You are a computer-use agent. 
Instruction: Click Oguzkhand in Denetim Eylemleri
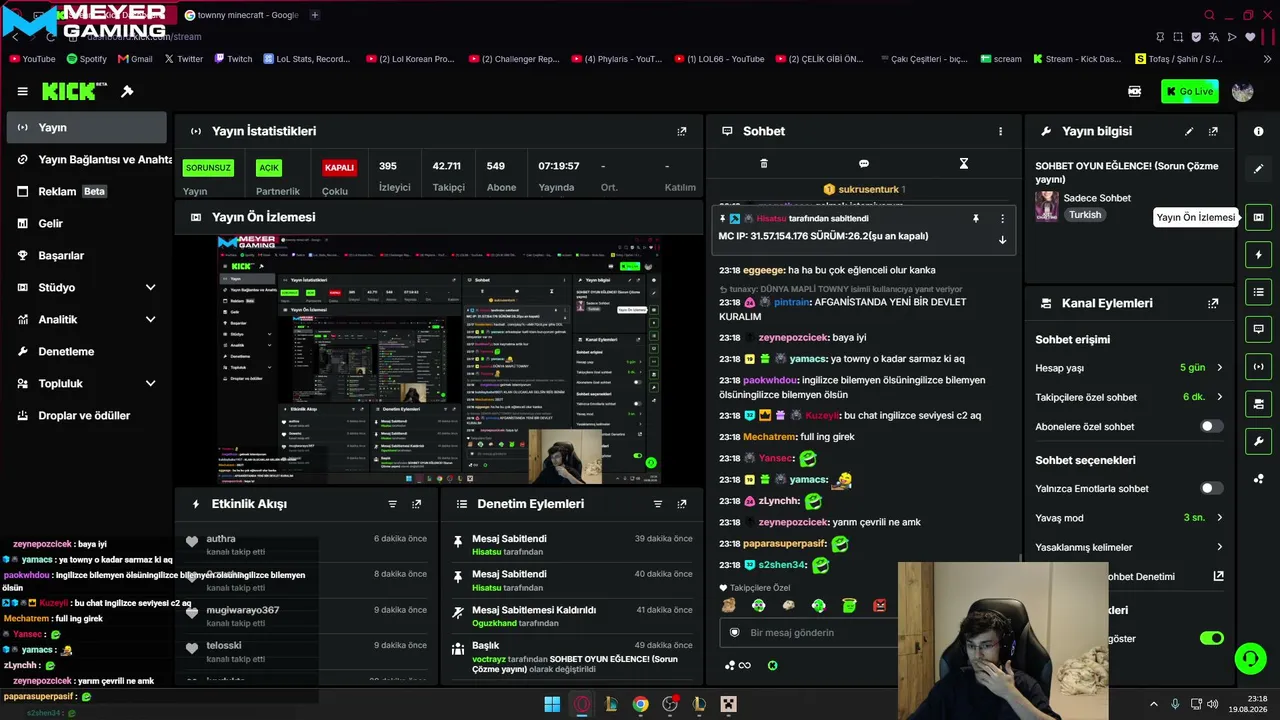click(x=494, y=623)
